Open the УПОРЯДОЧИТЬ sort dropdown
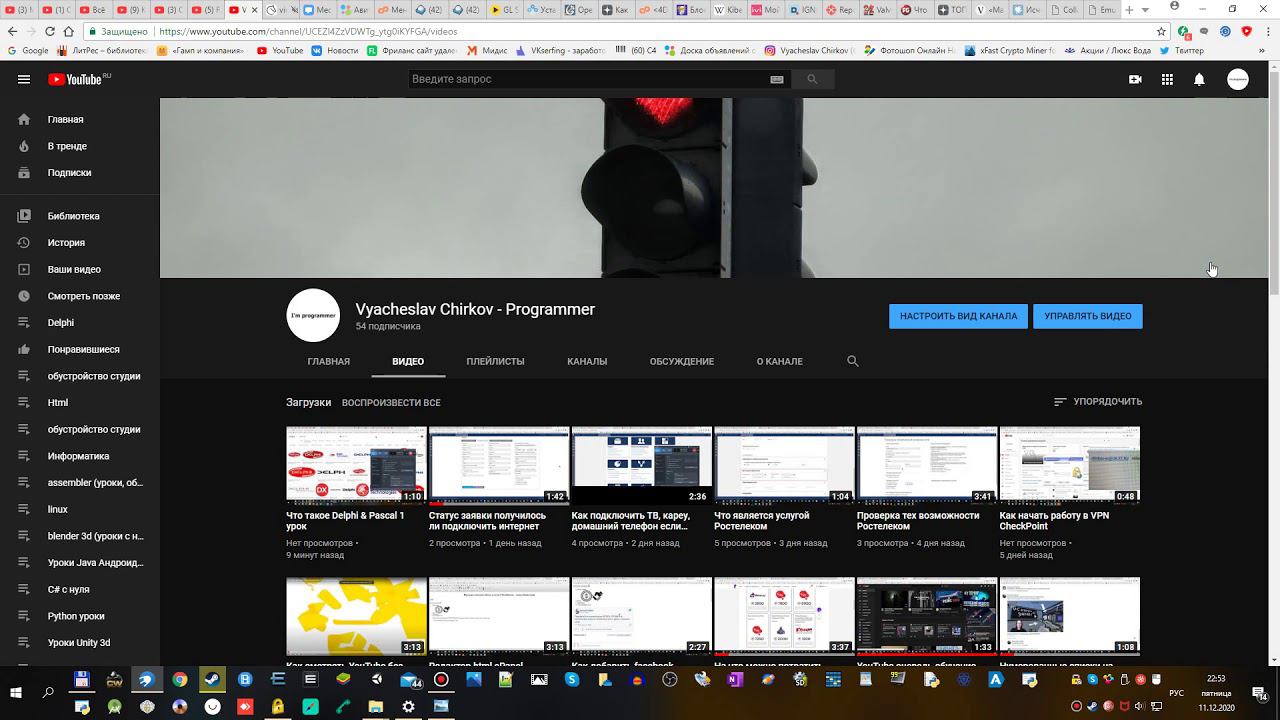The width and height of the screenshot is (1280, 720). coord(1098,402)
